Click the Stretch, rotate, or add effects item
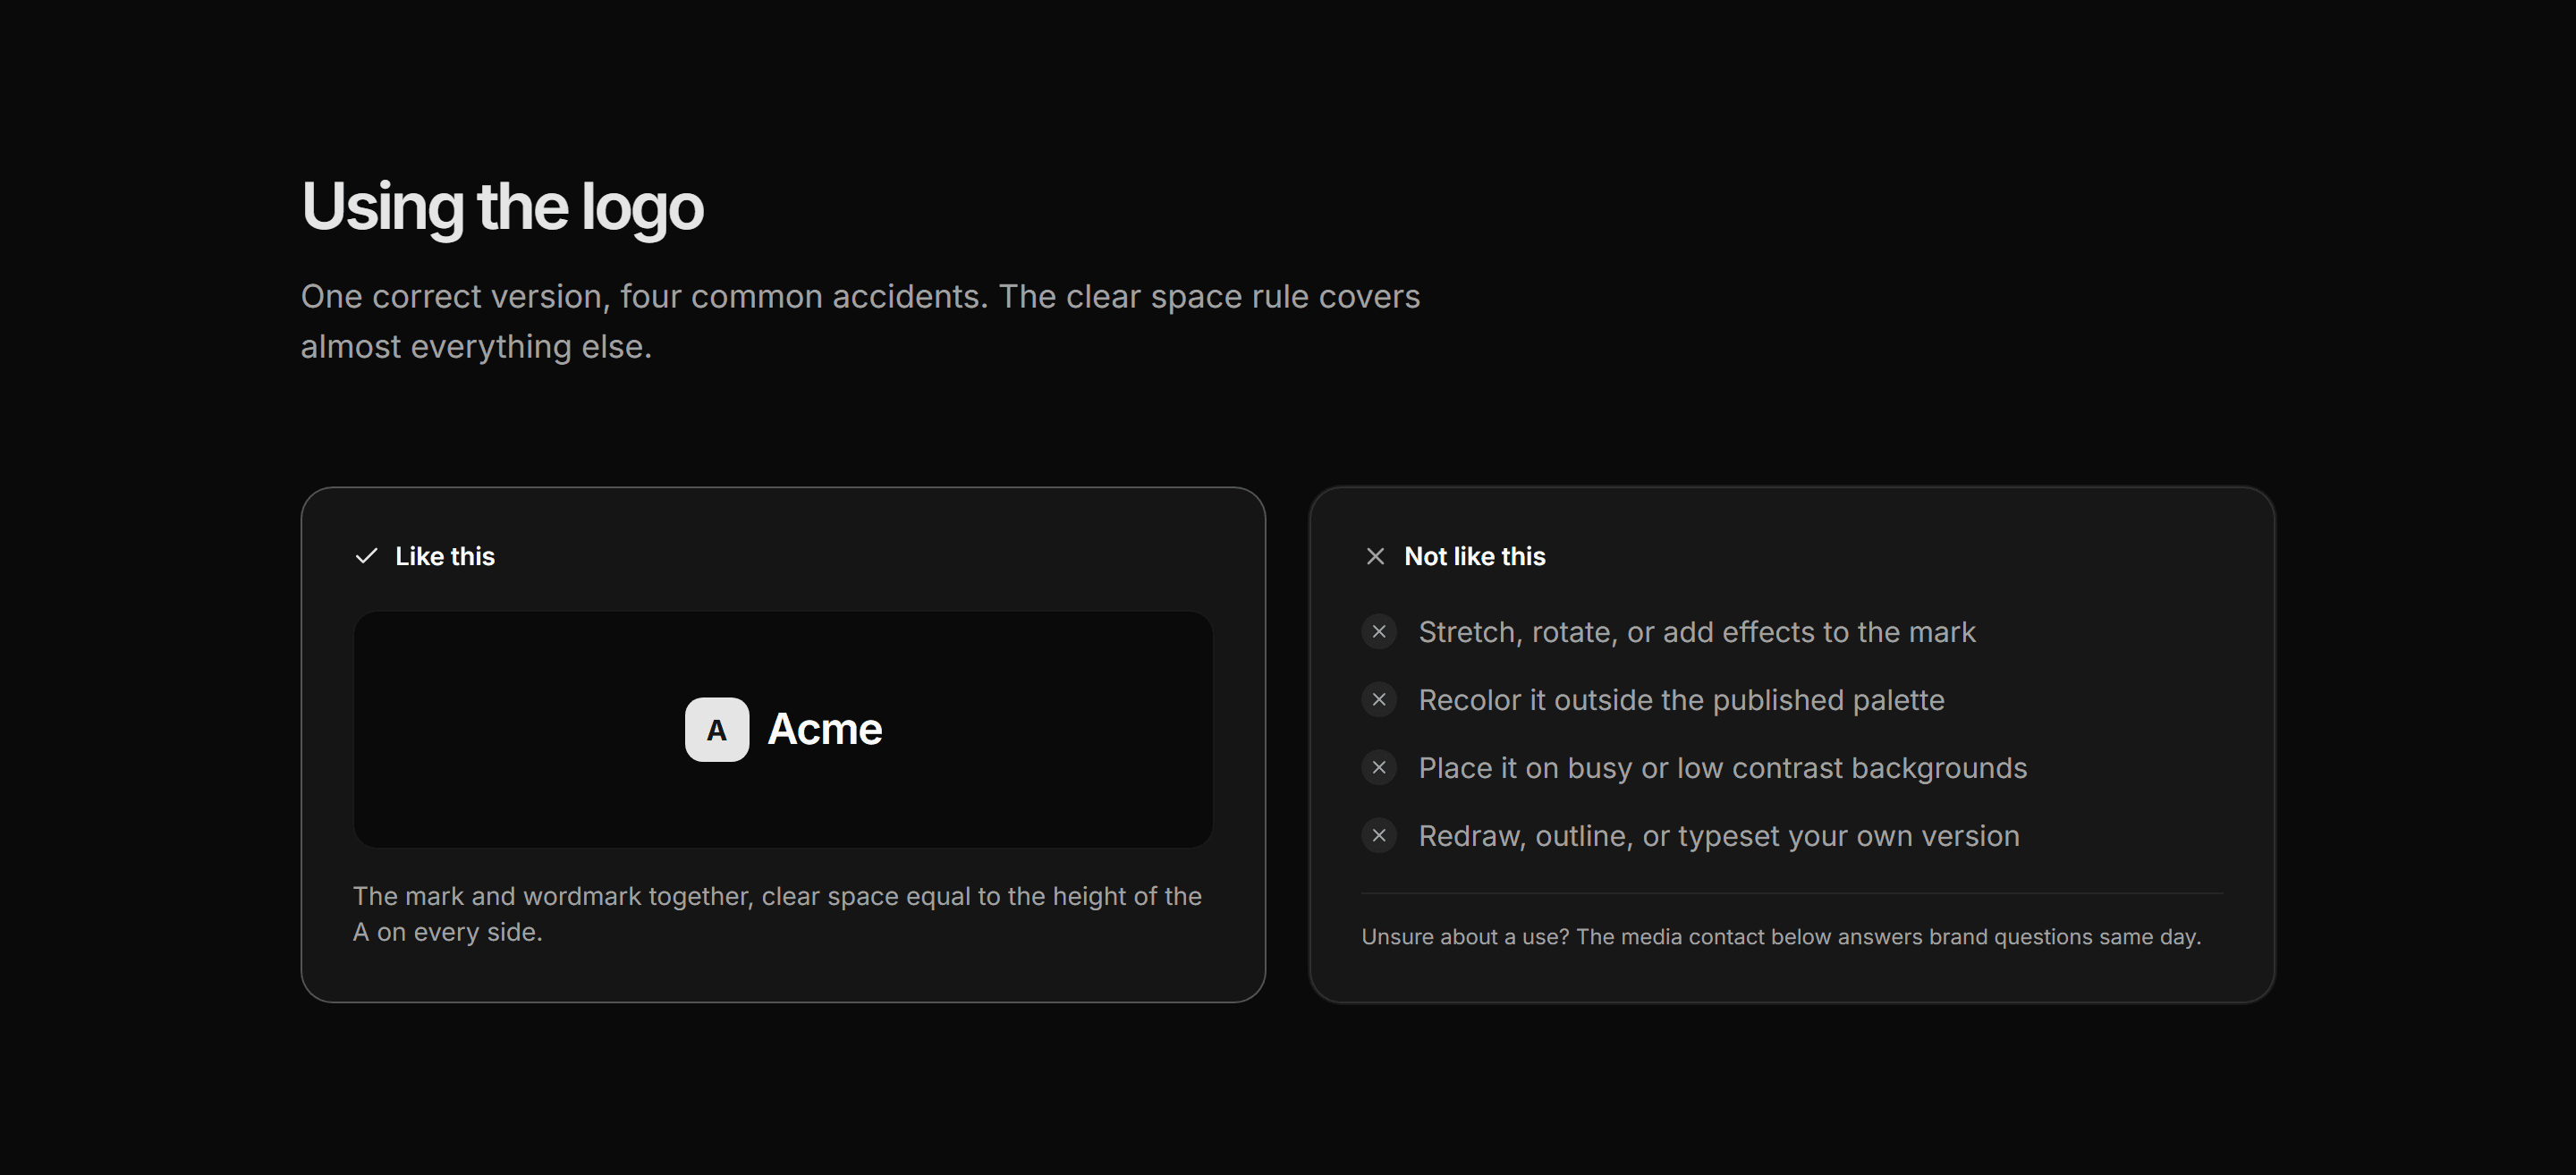Viewport: 2576px width, 1175px height. click(x=1697, y=632)
